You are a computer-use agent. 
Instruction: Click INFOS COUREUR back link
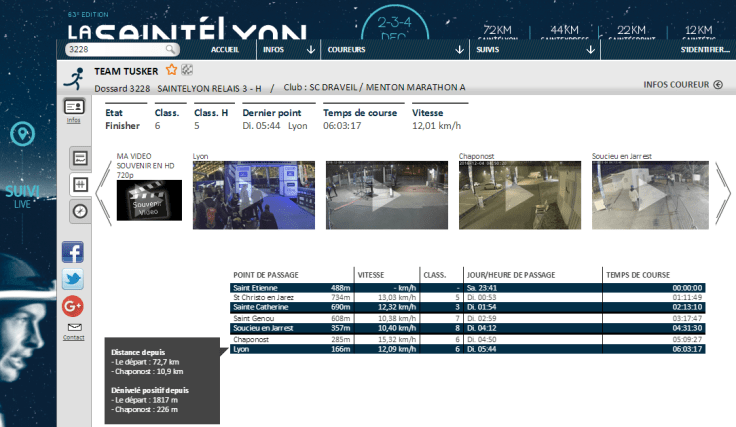click(x=676, y=84)
